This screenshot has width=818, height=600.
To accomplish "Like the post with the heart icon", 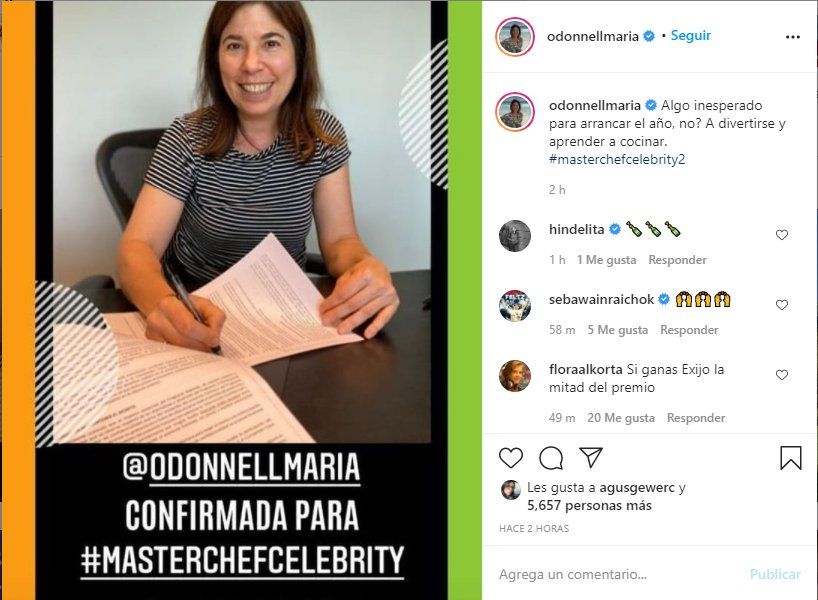I will 511,458.
